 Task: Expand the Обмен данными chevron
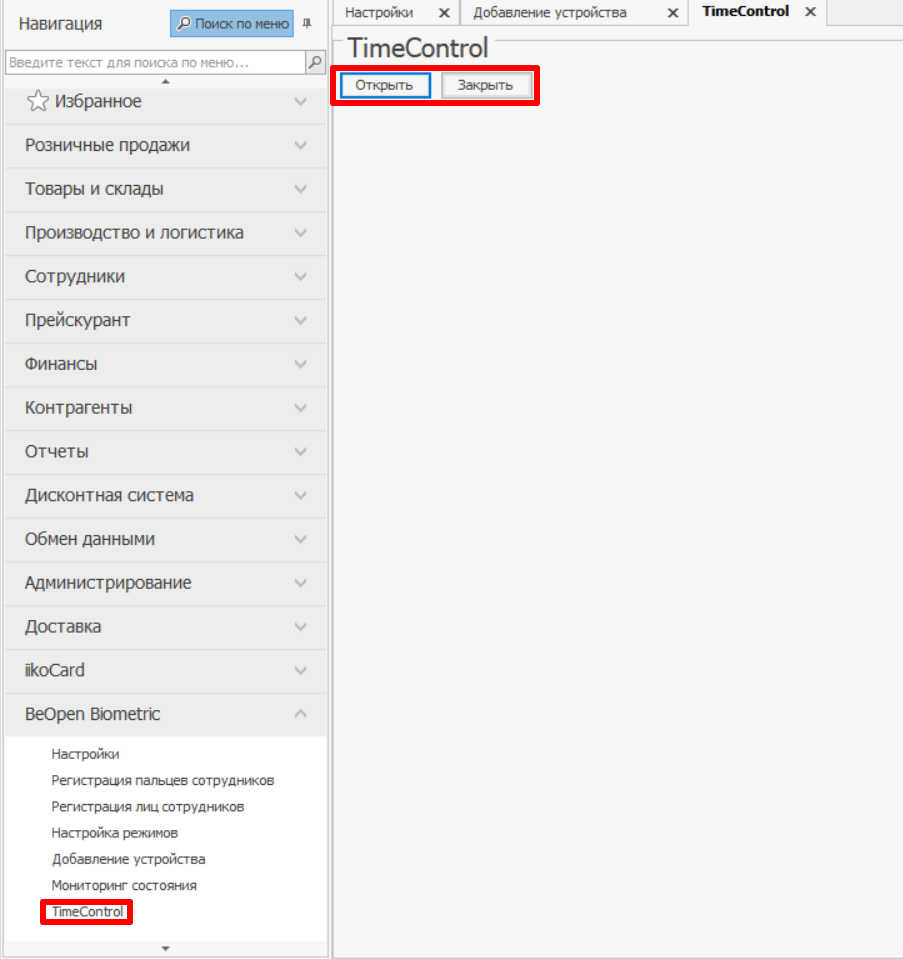click(x=300, y=539)
